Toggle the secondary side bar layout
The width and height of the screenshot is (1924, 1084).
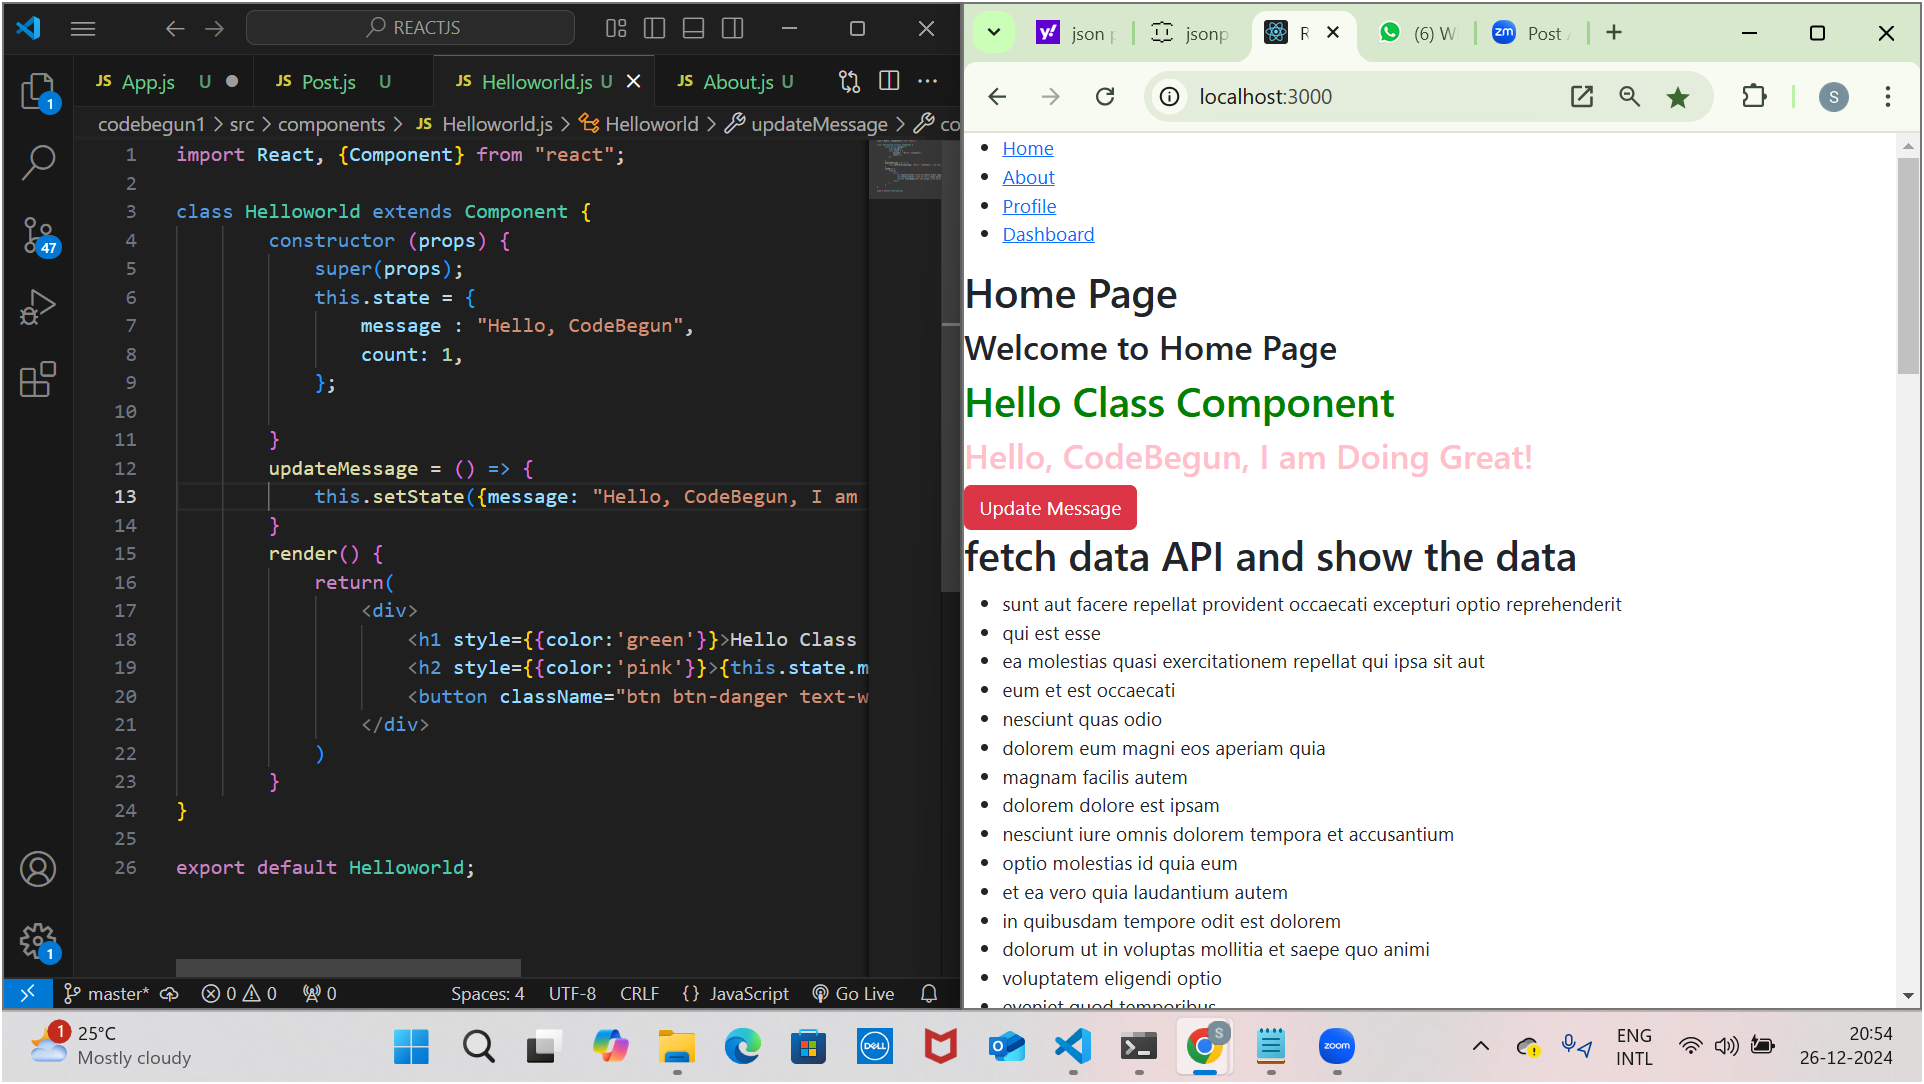(732, 28)
